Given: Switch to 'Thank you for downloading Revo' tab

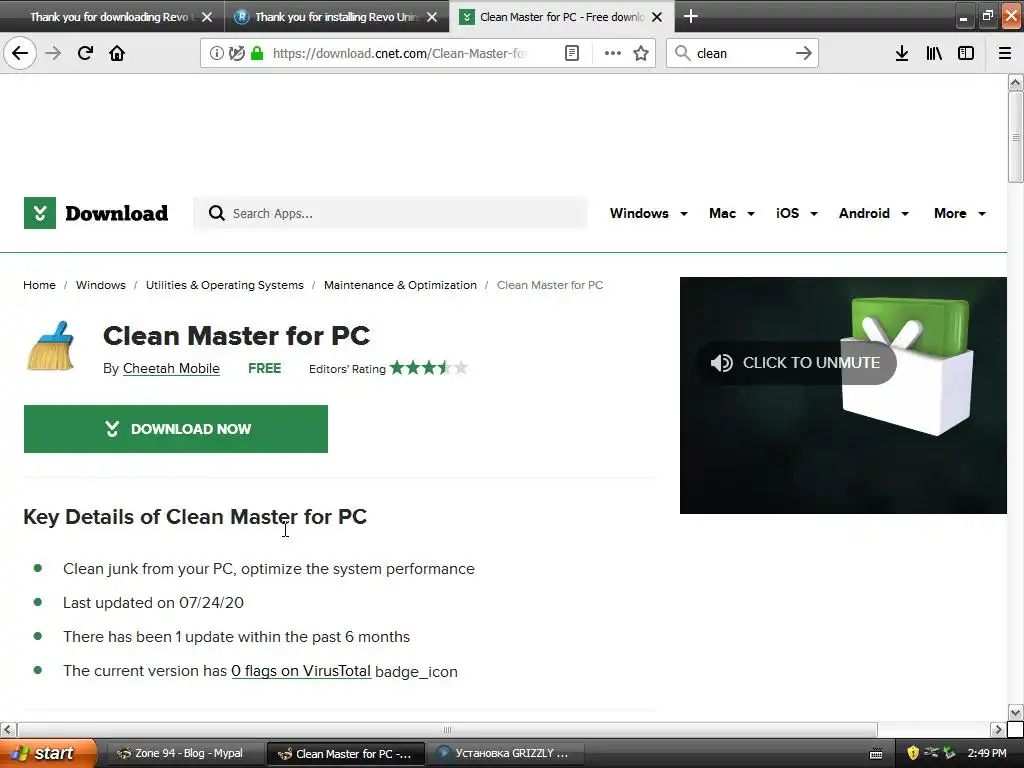Looking at the screenshot, I should [x=110, y=17].
